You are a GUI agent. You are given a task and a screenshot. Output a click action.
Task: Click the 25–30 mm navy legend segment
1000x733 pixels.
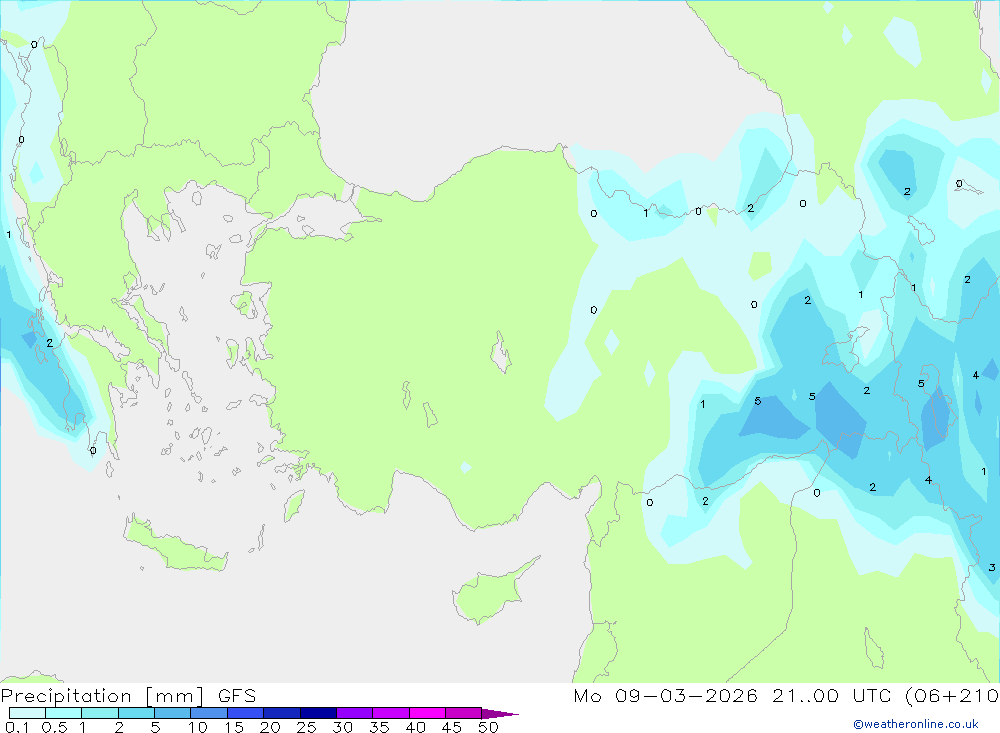pos(318,713)
